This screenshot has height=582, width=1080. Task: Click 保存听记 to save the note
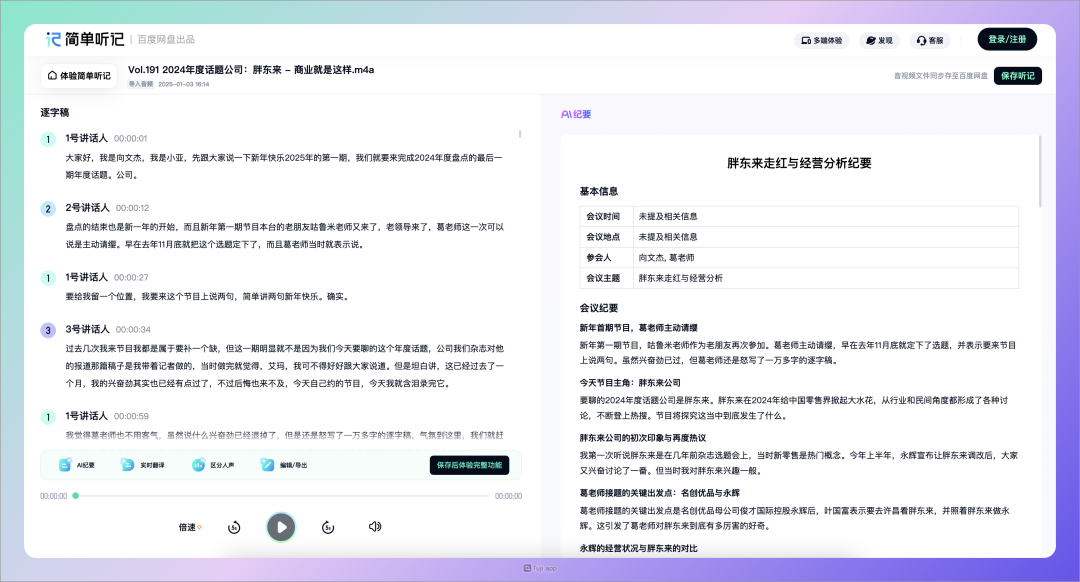(x=1017, y=76)
